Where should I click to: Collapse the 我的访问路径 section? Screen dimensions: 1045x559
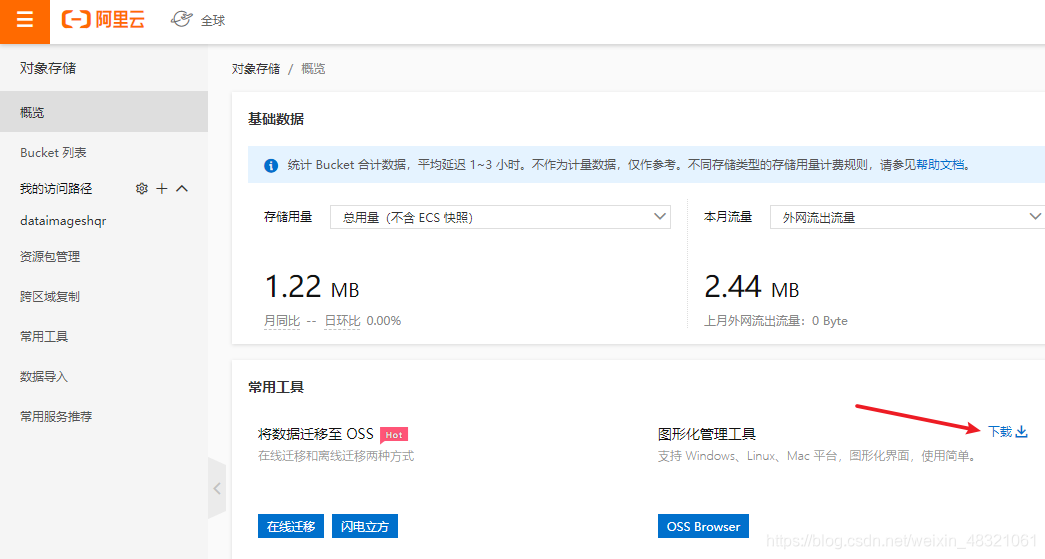pos(182,189)
